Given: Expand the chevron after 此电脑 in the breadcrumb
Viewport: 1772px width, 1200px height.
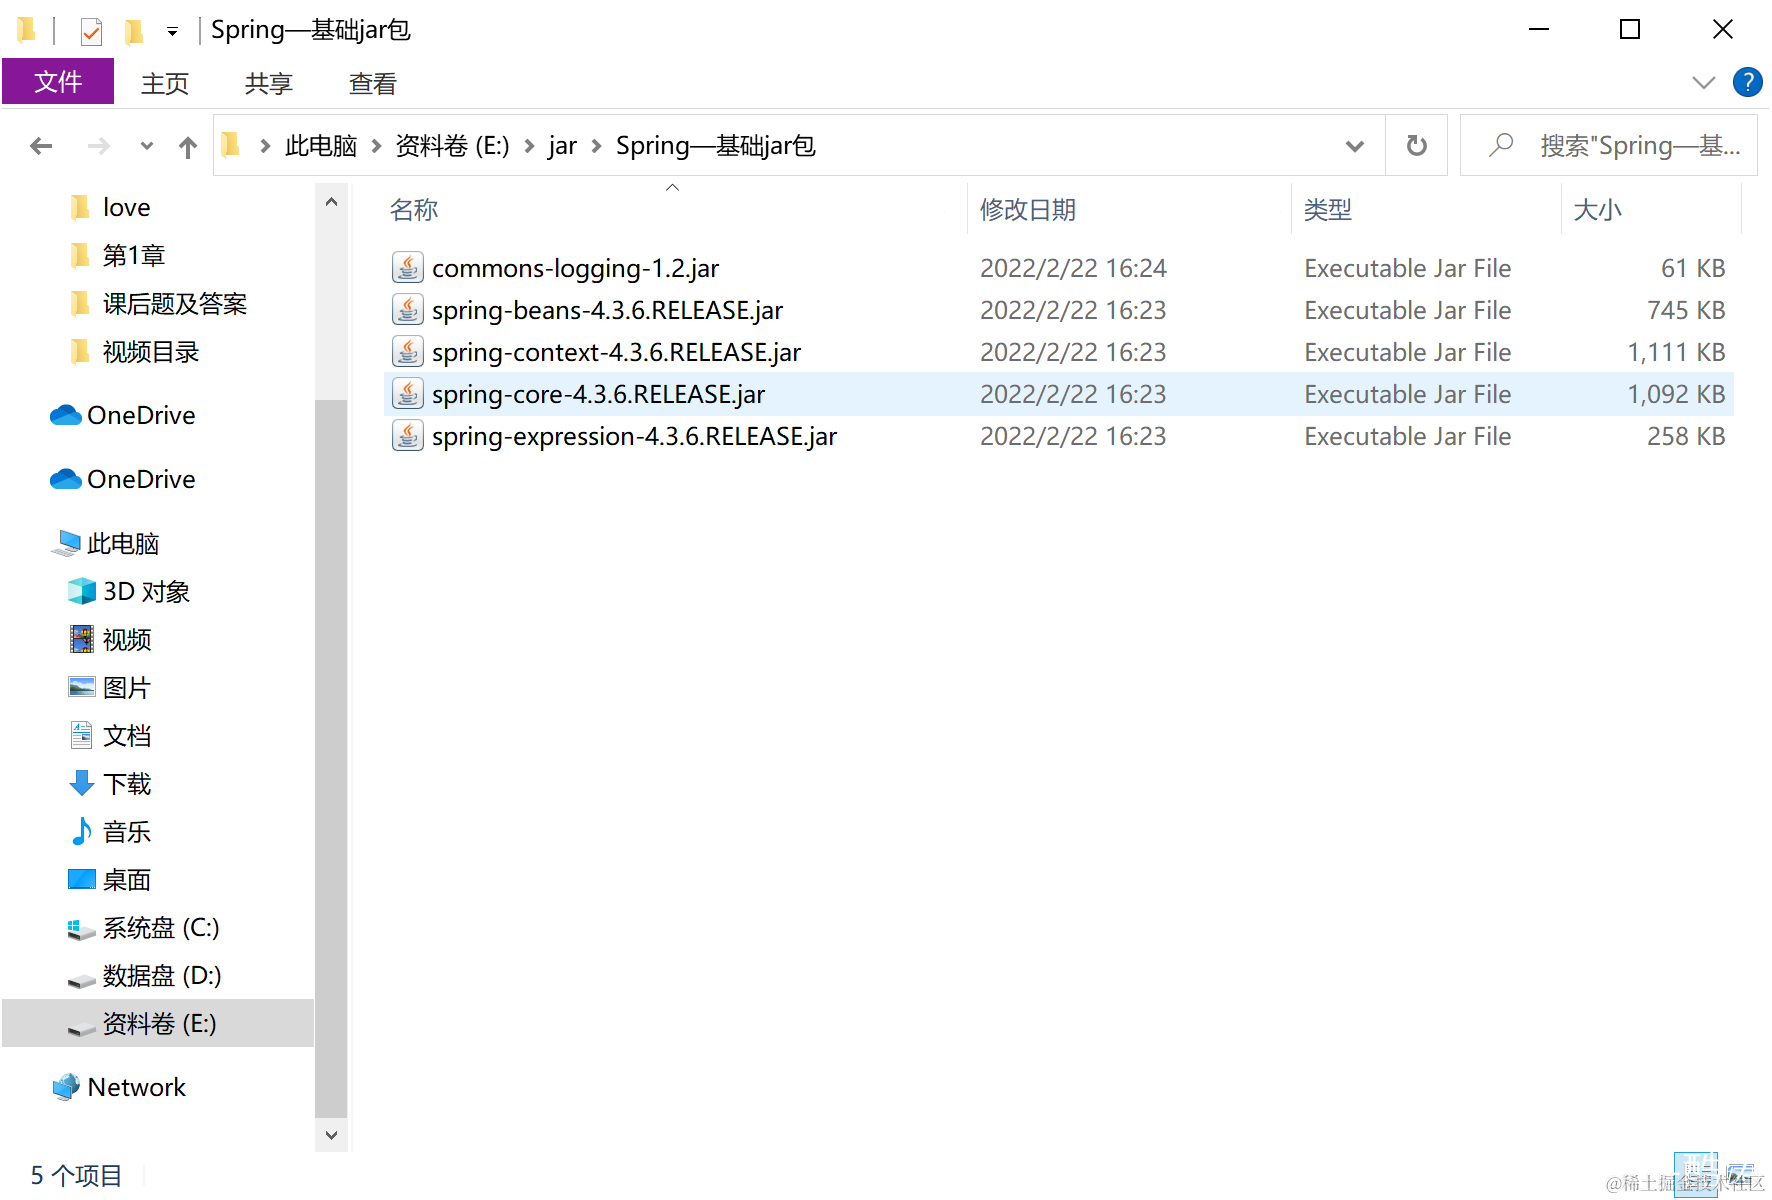Looking at the screenshot, I should [x=376, y=146].
